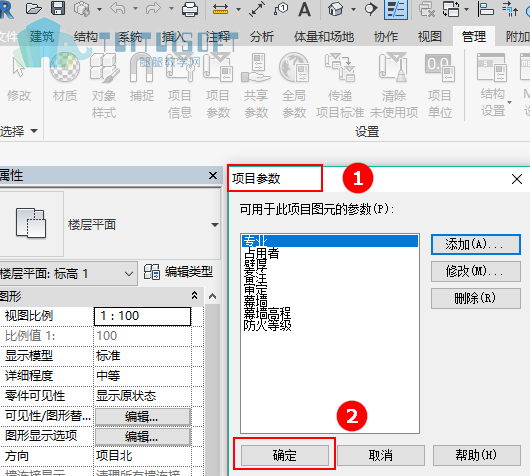Screen dimensions: 530x476
Task: Open default 3D view house icon
Action: click(335, 9)
